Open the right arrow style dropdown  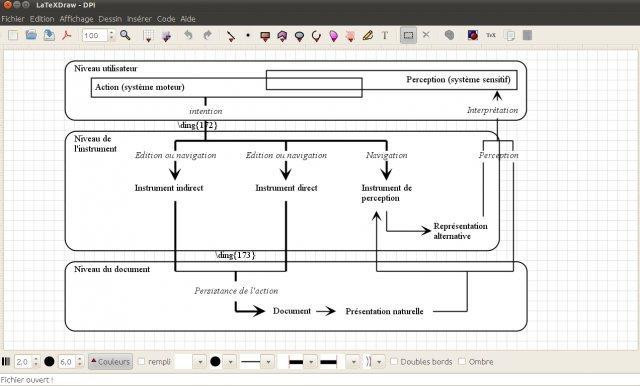(x=354, y=362)
